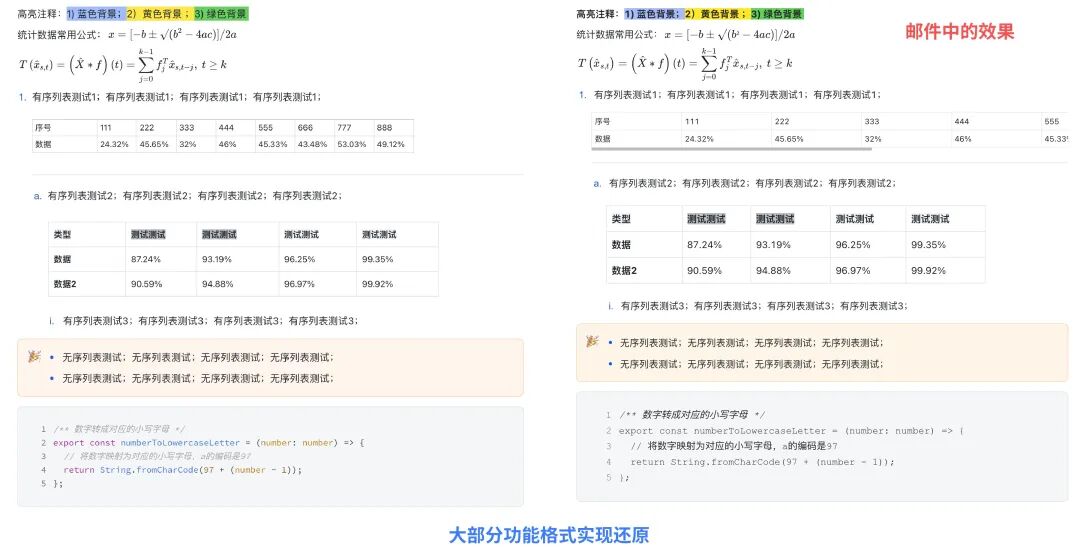
Task: Click comment '数字转成对应的小写字母' in email-version code
Action: coord(692,415)
